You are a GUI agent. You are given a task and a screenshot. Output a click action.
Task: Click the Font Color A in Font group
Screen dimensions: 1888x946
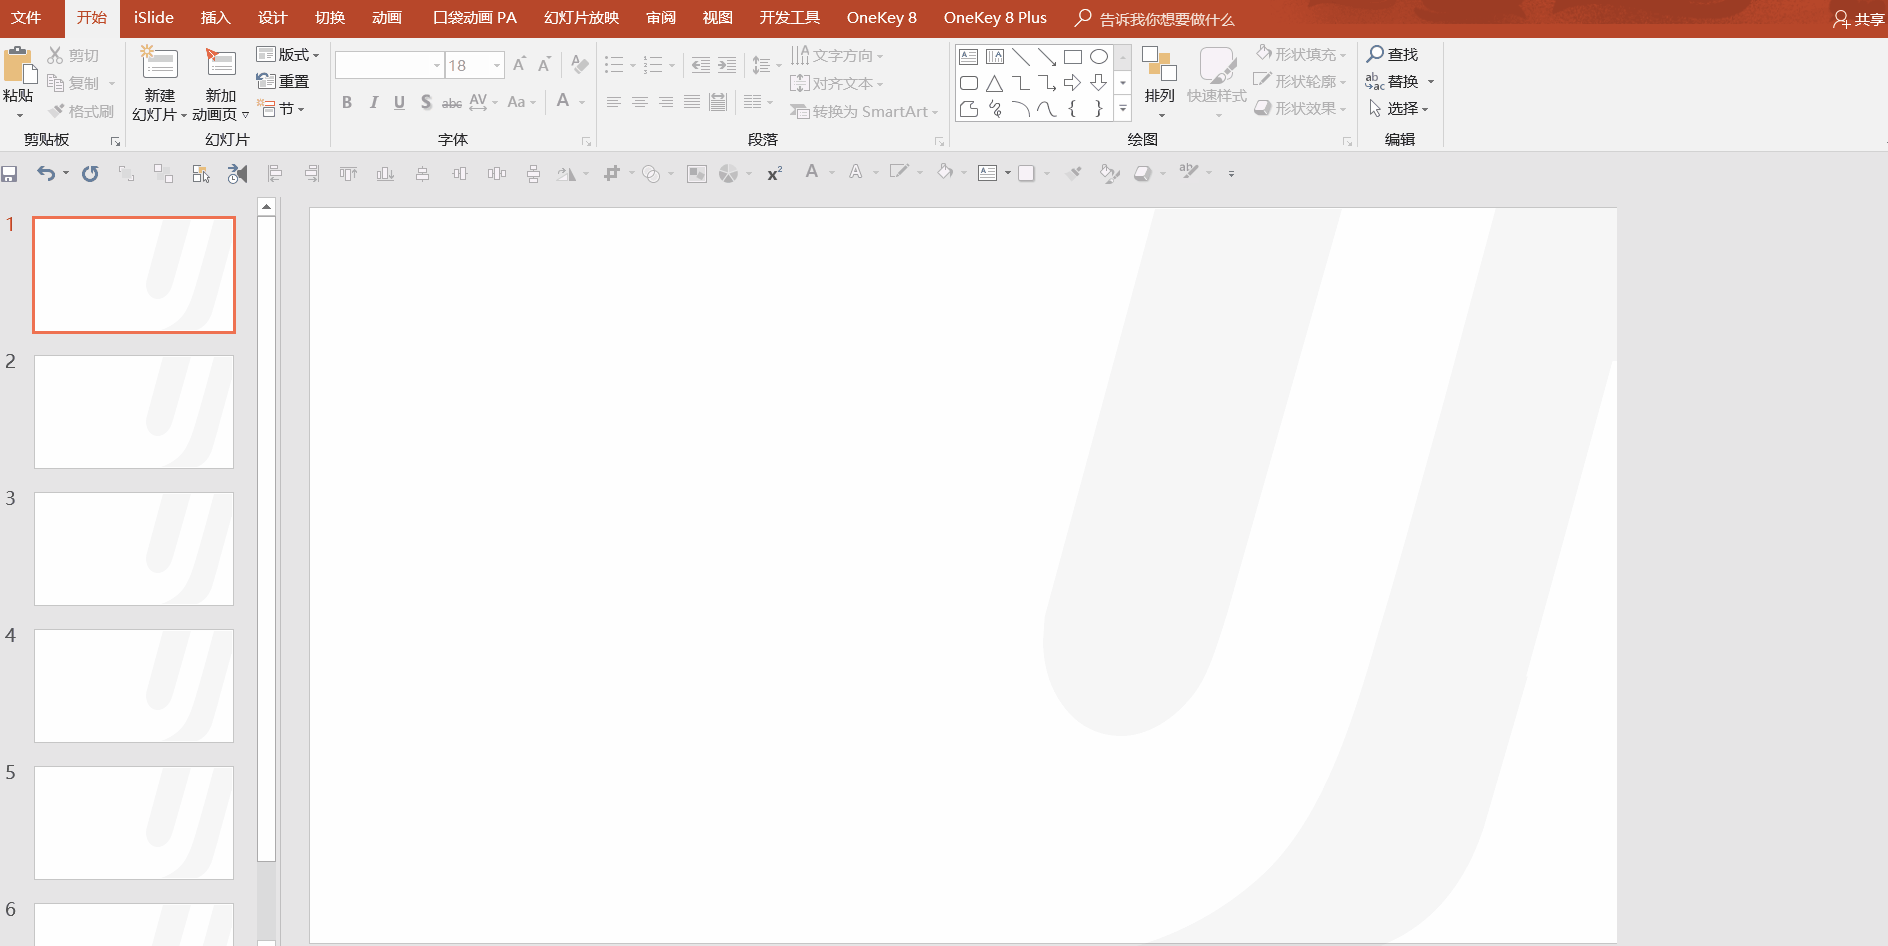(x=563, y=101)
